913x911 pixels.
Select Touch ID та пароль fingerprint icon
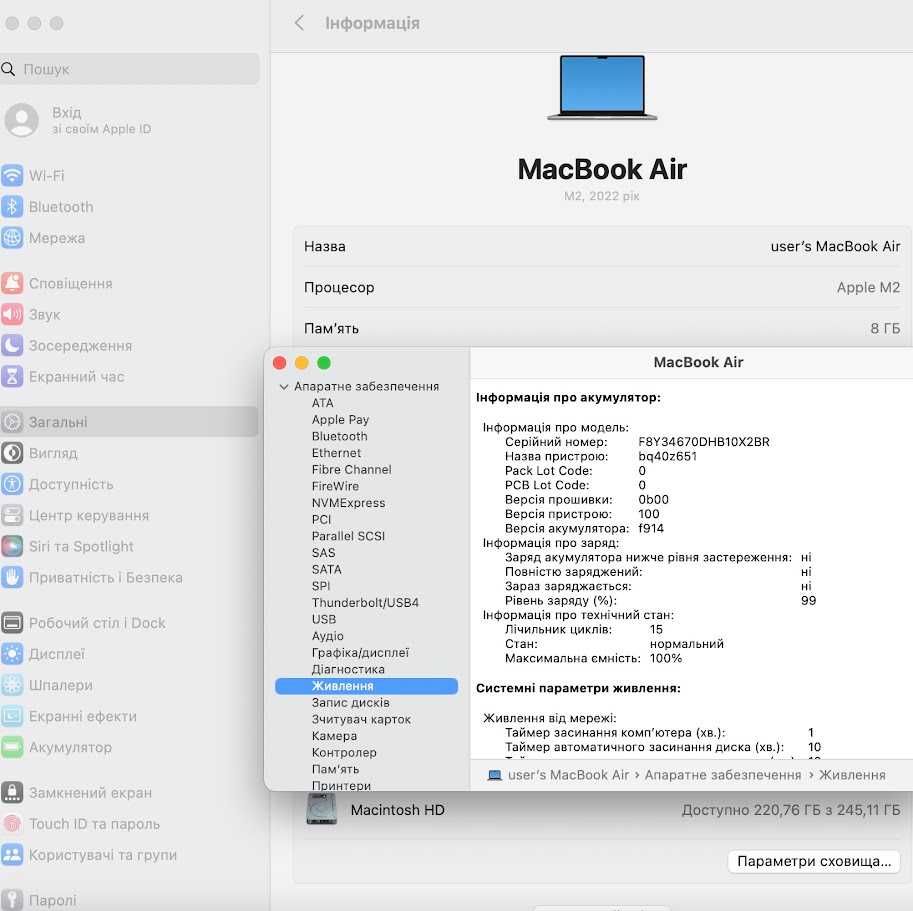pos(12,824)
